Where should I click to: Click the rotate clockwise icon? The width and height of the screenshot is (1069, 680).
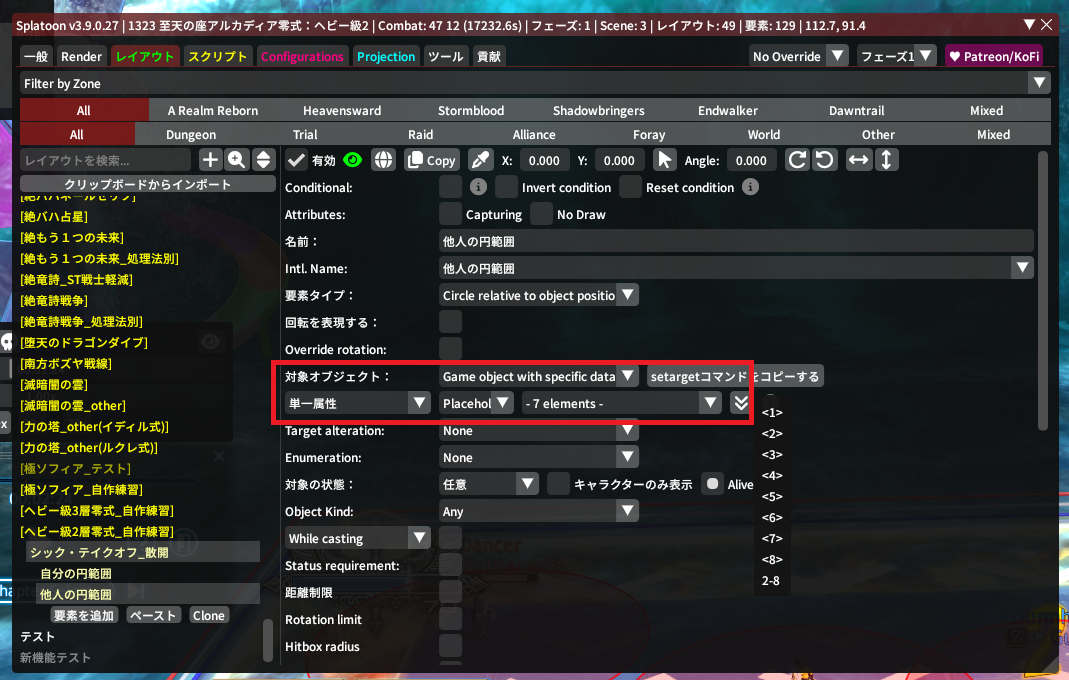point(797,160)
